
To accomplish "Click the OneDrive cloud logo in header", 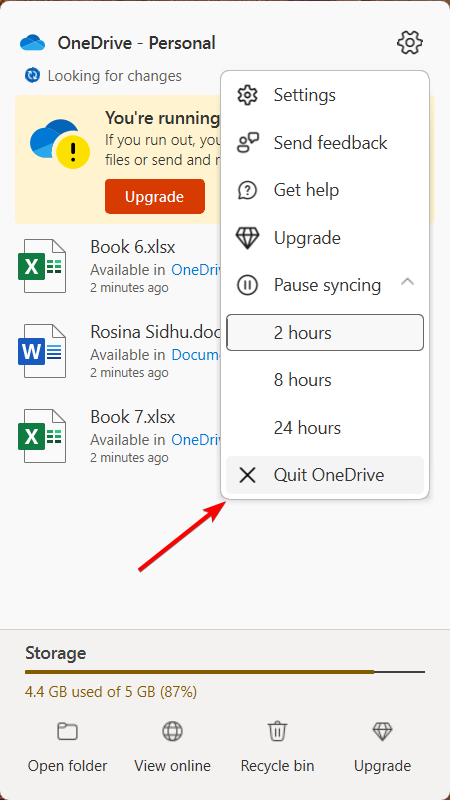I will pyautogui.click(x=33, y=43).
